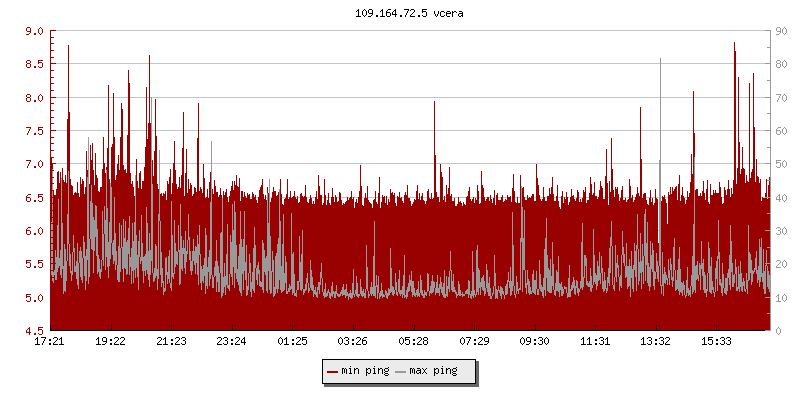This screenshot has height=400, width=800.
Task: Click the gray max ping legend swatch
Action: (x=401, y=371)
